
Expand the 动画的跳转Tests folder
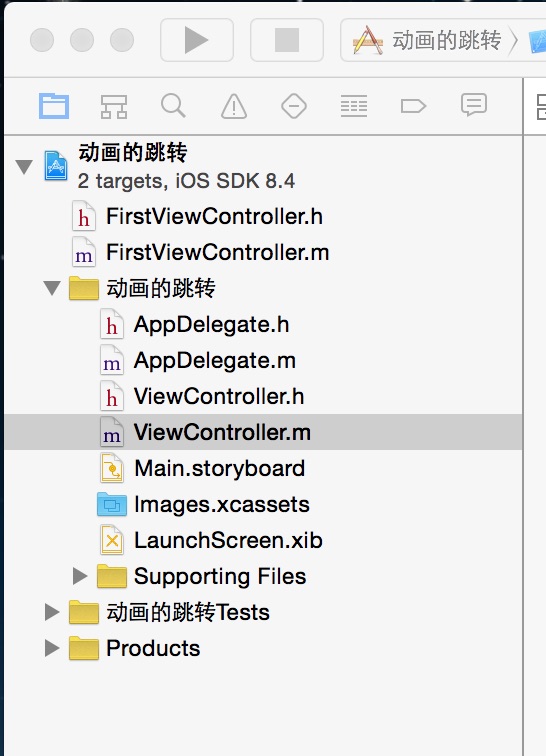[x=52, y=612]
